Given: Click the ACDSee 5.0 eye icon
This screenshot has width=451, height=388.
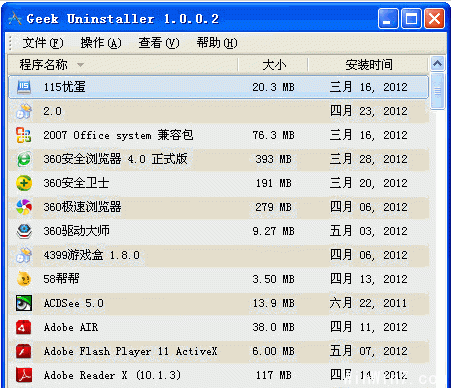Looking at the screenshot, I should (x=24, y=303).
